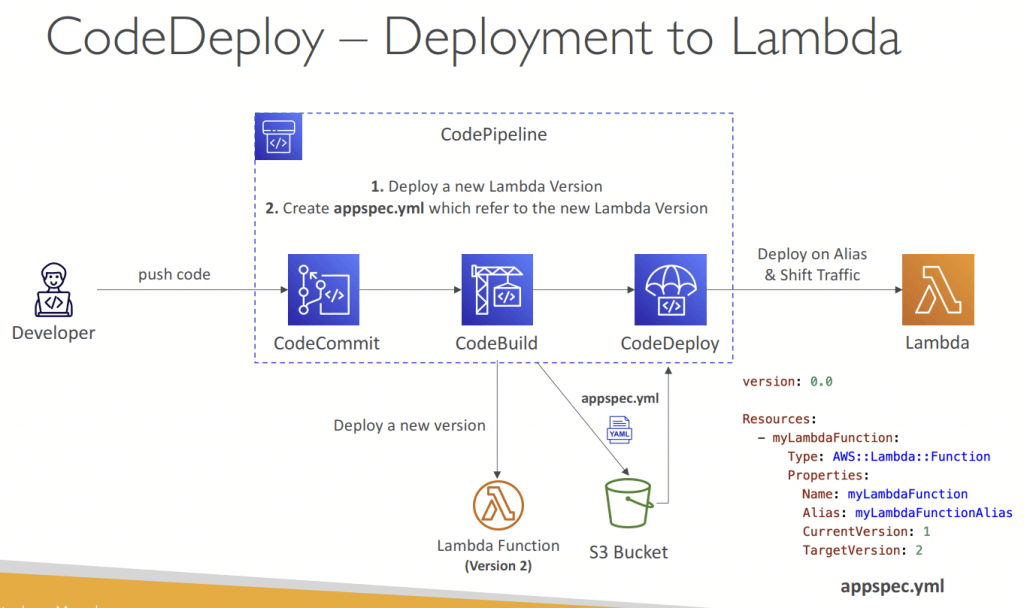Screen dimensions: 1024x608
Task: Click the 'CodeBuild' label
Action: [x=496, y=344]
